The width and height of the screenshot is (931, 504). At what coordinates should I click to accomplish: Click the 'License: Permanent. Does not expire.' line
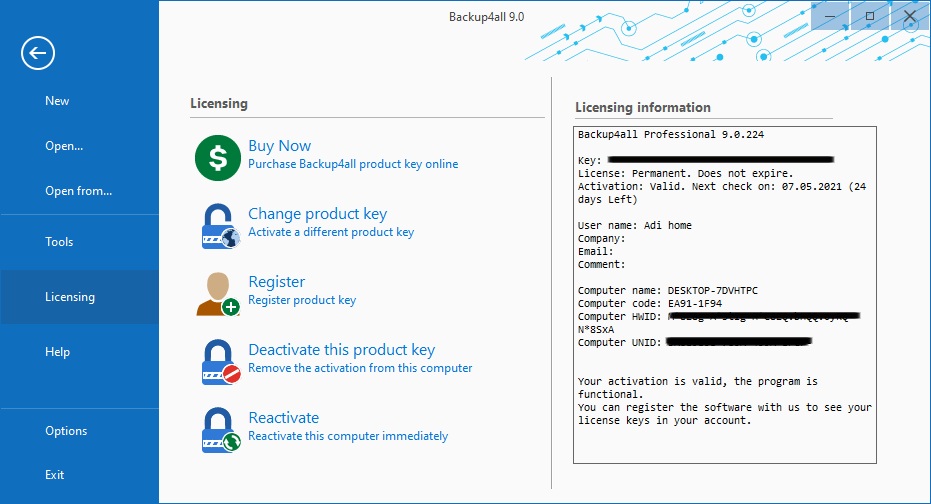coord(685,173)
